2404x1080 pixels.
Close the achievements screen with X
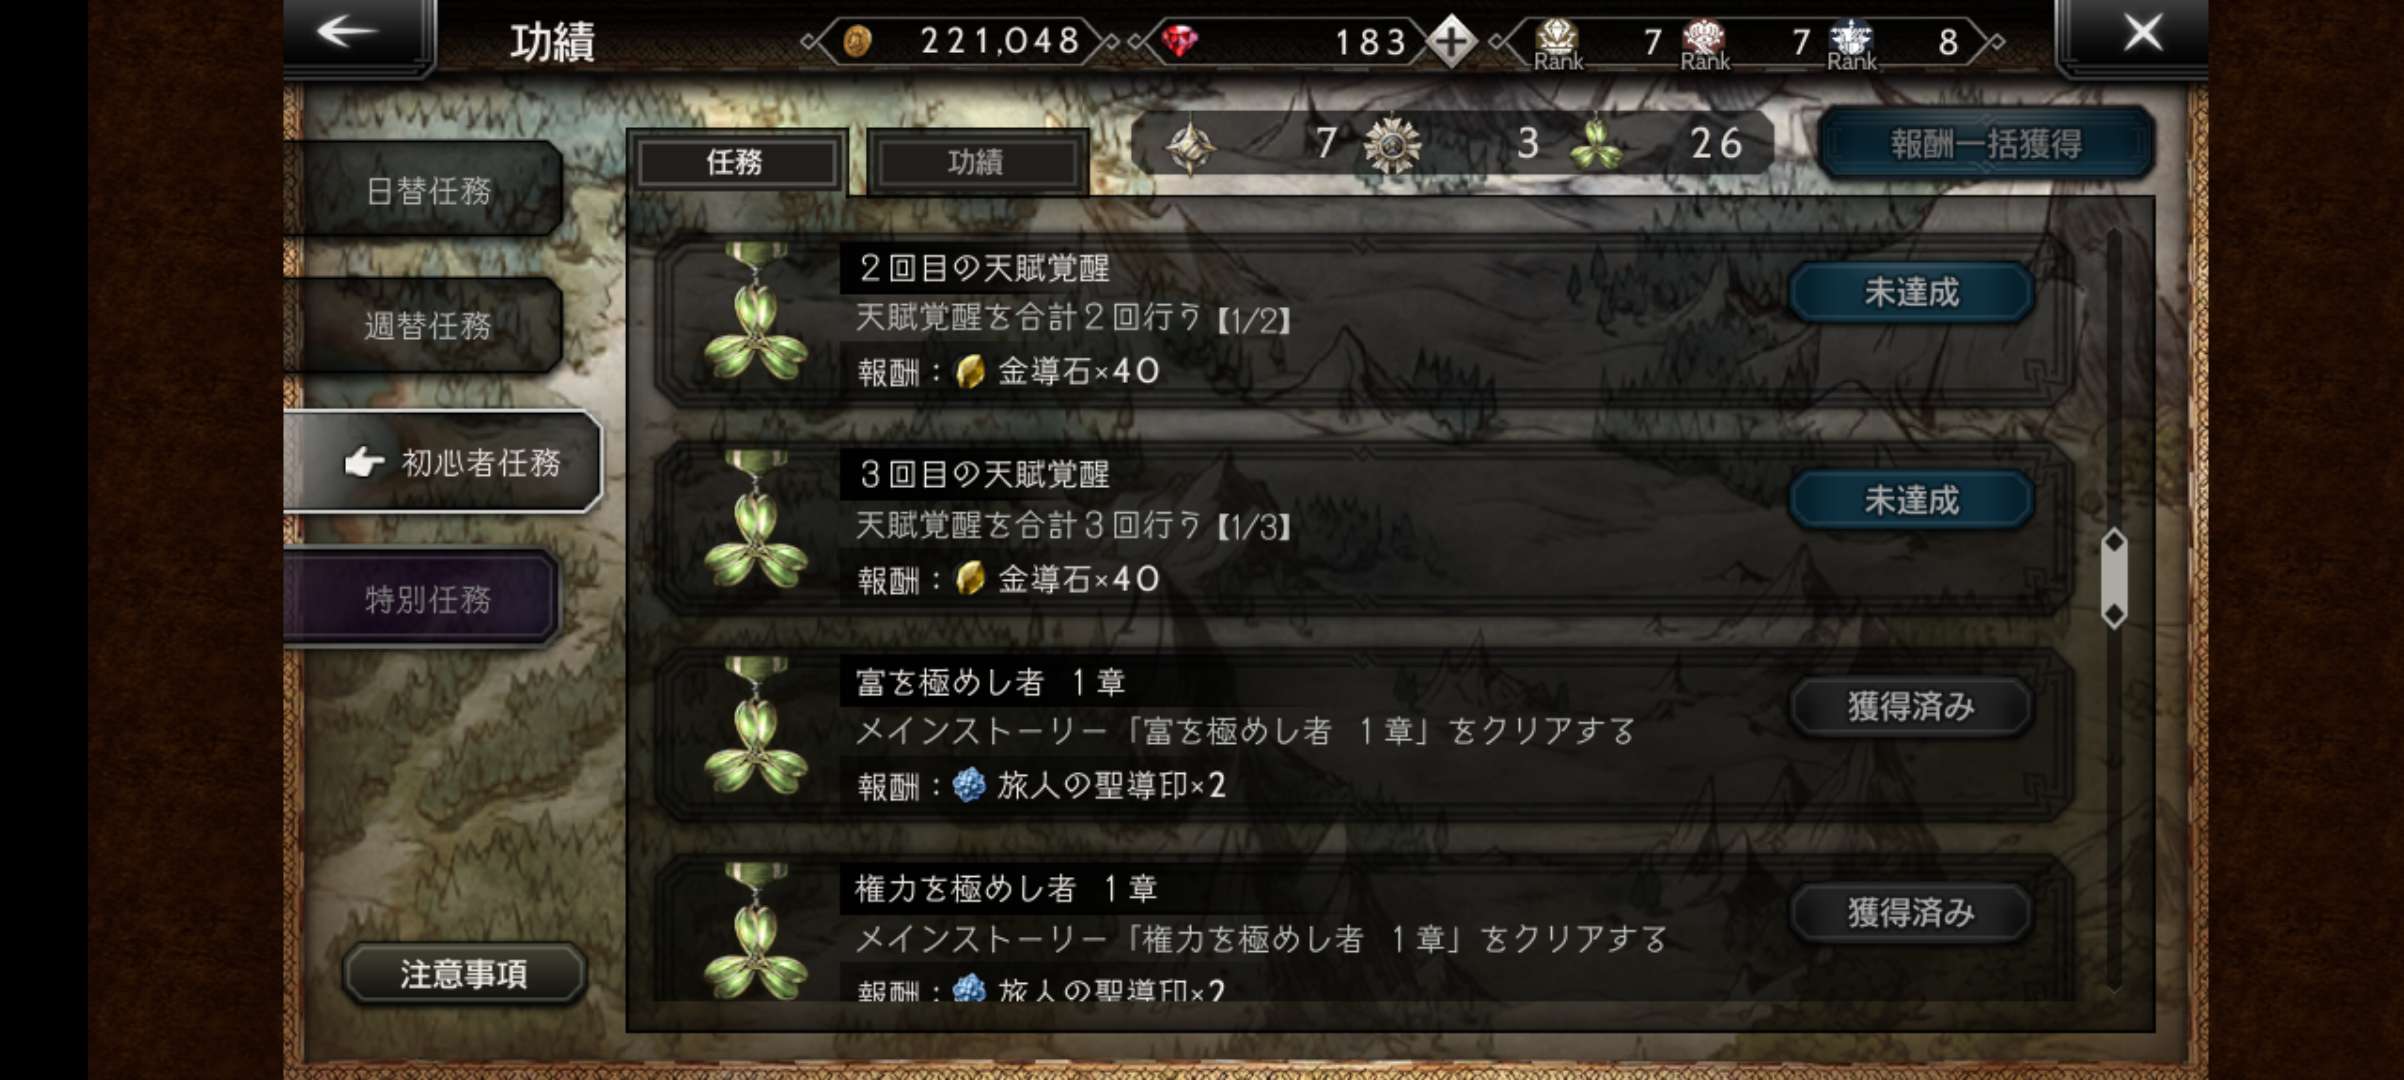[x=2143, y=32]
